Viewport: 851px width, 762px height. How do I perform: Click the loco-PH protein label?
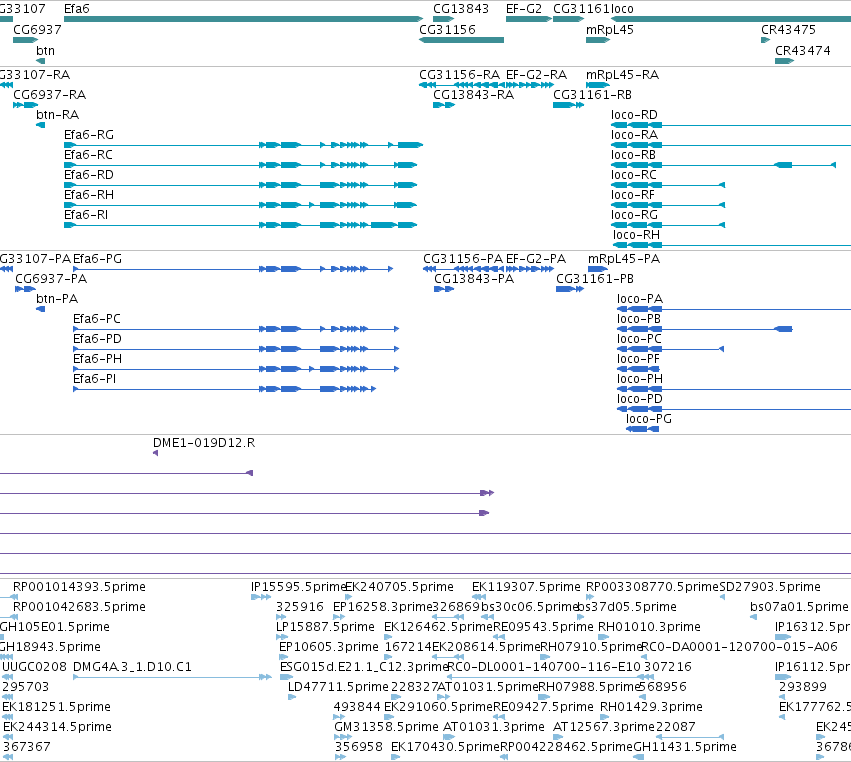click(640, 379)
